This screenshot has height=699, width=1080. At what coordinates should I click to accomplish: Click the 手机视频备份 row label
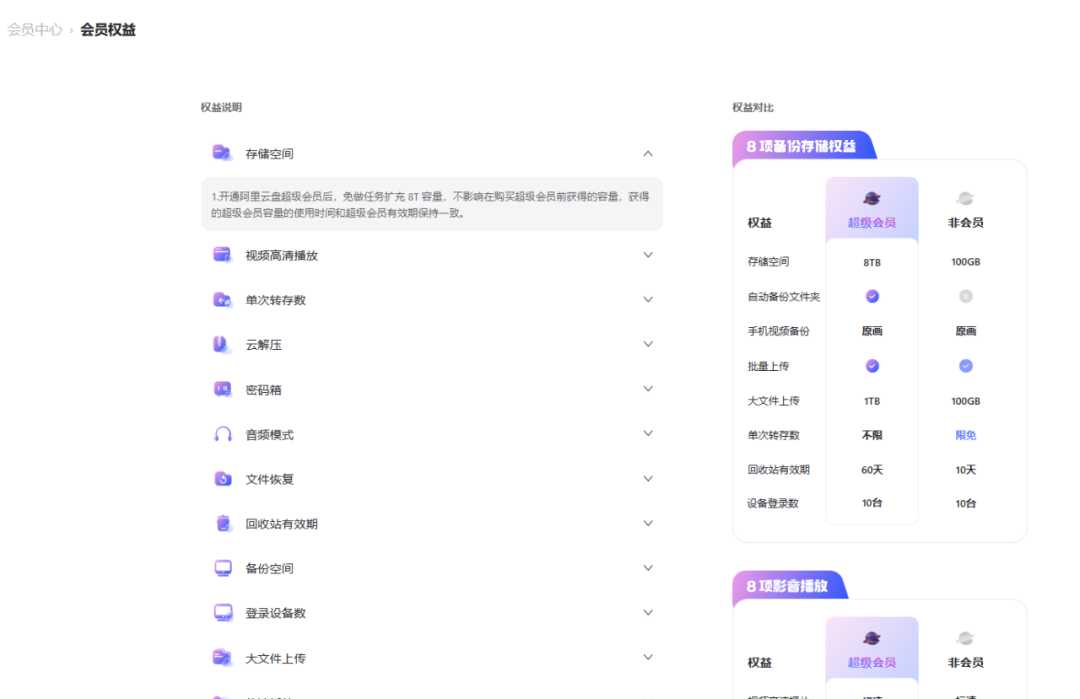[x=778, y=331]
